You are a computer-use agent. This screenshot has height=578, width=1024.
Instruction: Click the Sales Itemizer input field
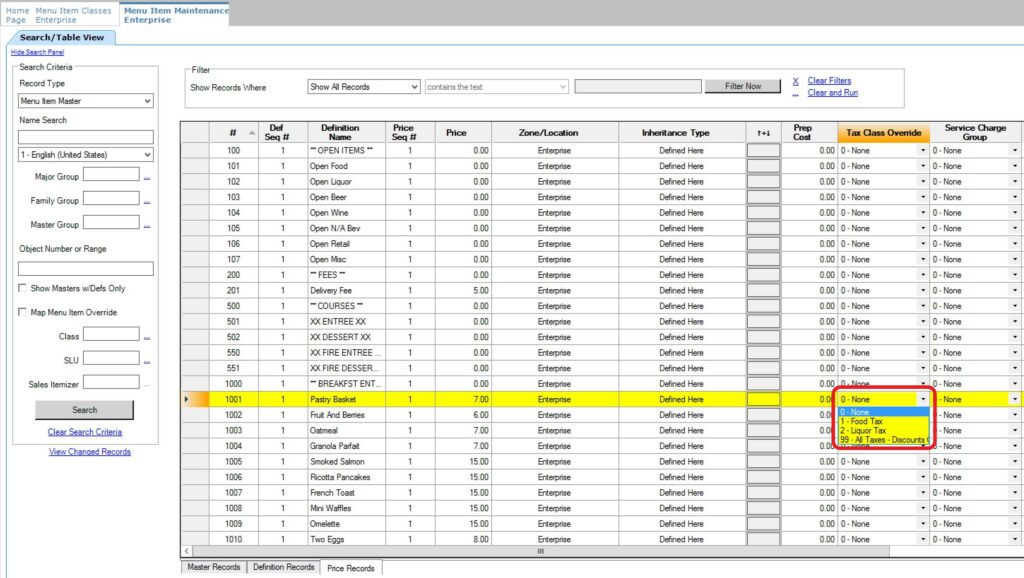(x=111, y=382)
